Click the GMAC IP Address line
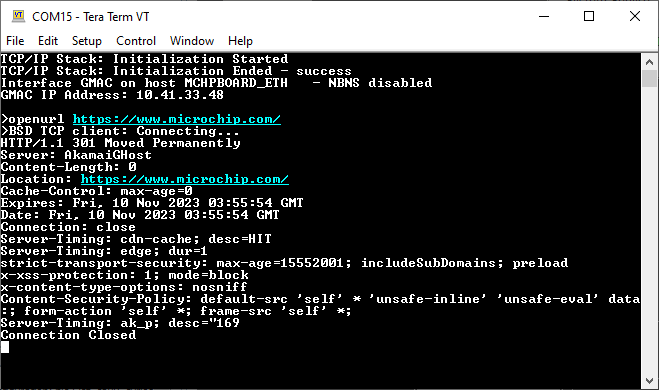This screenshot has height=390, width=659. [112, 95]
